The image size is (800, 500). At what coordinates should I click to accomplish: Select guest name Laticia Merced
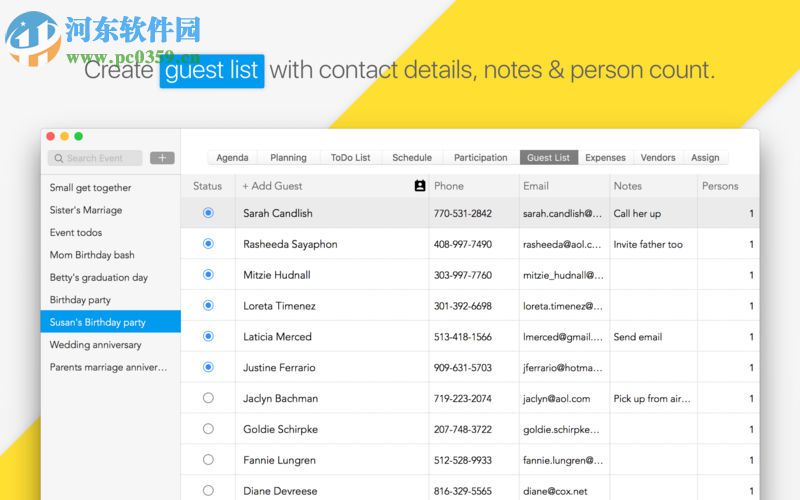click(x=277, y=337)
